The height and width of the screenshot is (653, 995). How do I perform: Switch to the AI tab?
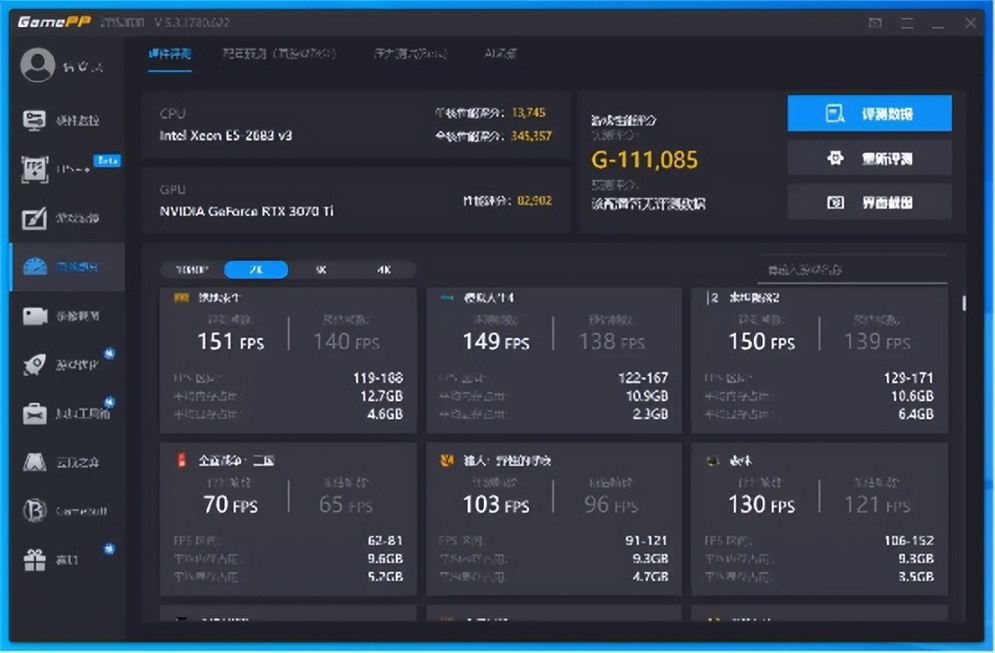click(x=500, y=54)
